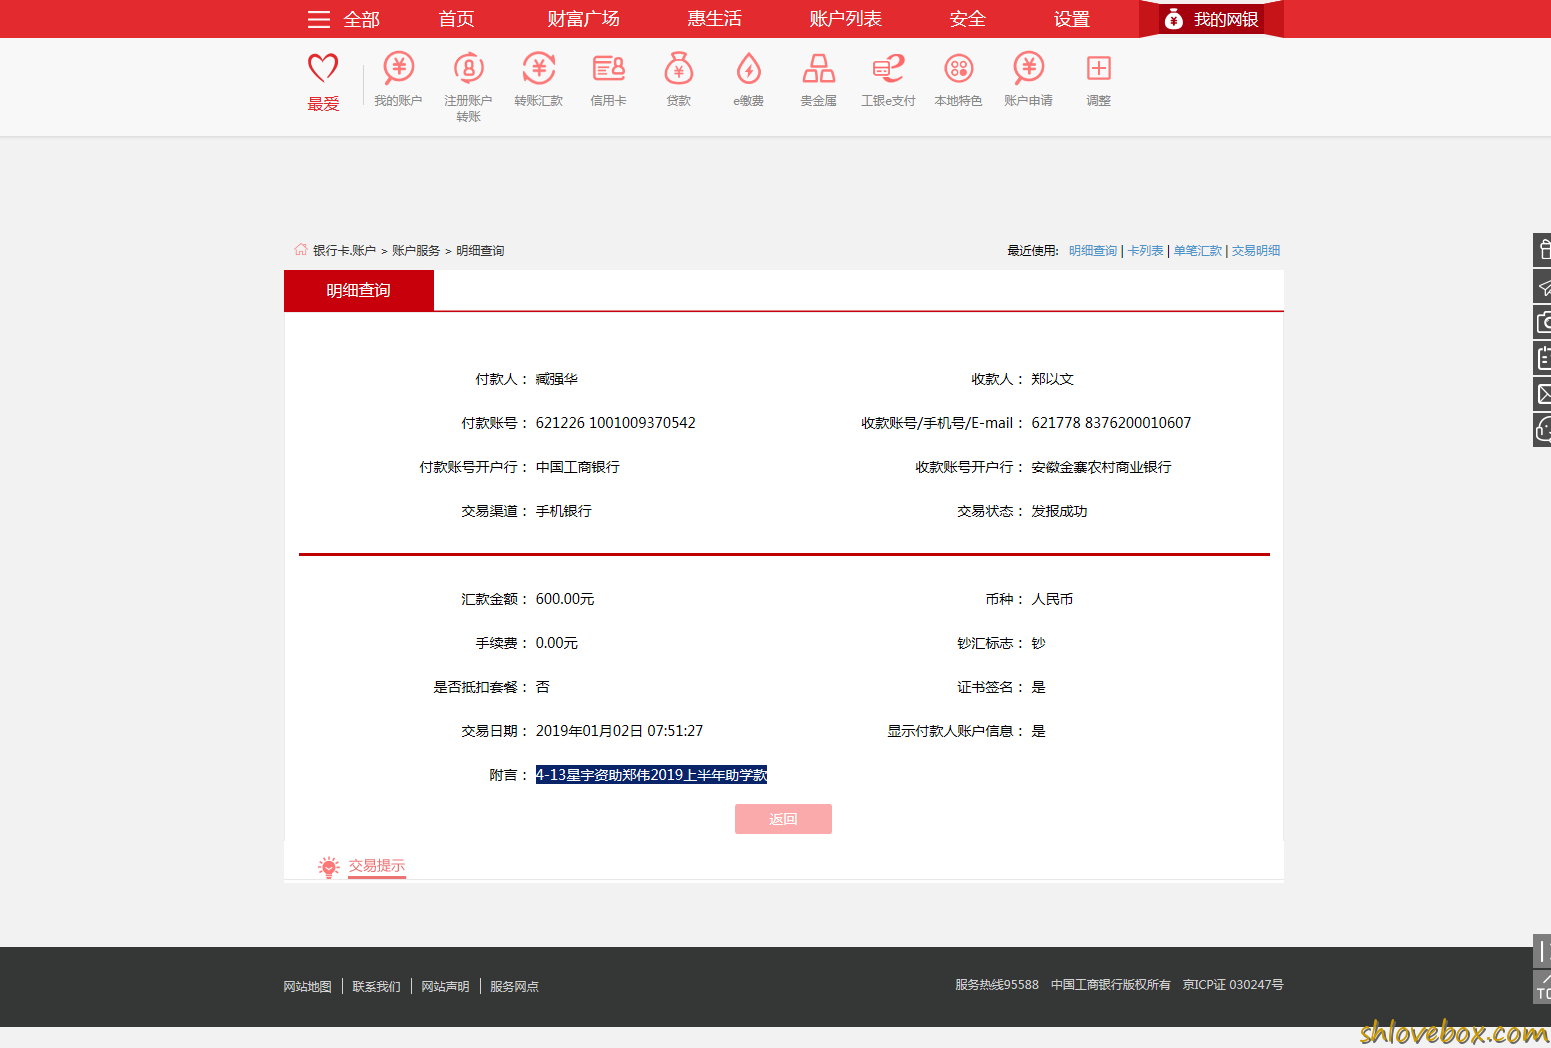The width and height of the screenshot is (1551, 1048).
Task: Click transaction status 发报成功
Action: coord(1059,511)
